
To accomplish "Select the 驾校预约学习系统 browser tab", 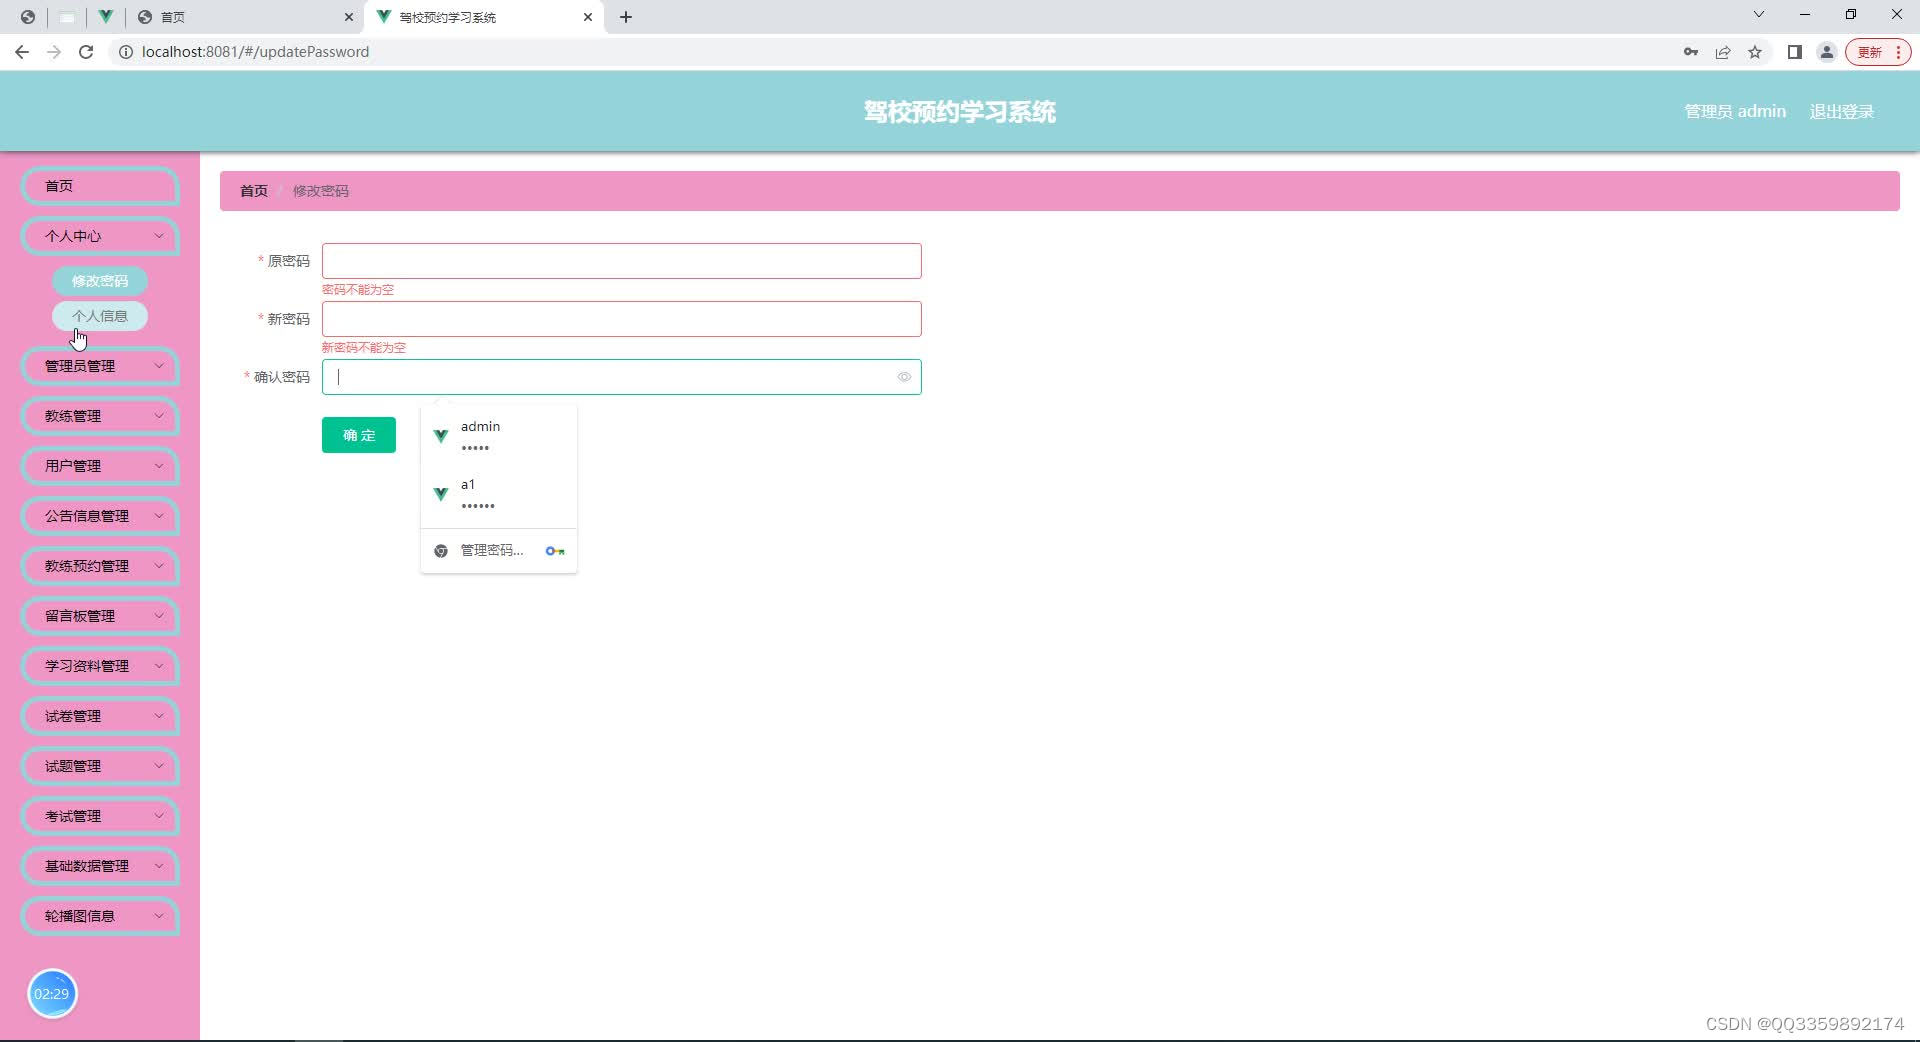I will [x=485, y=17].
